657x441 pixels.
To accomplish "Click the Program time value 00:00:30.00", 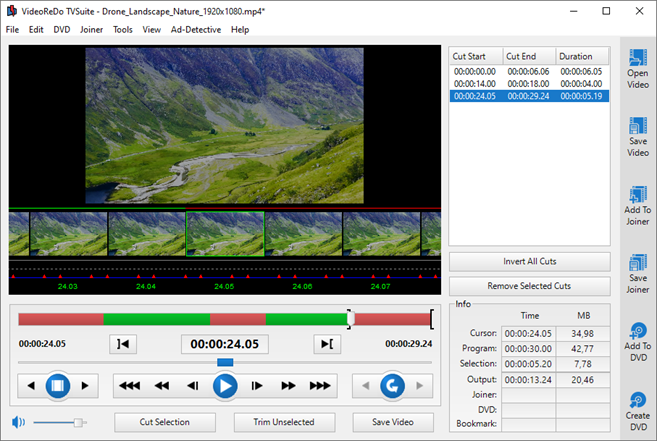I will point(528,349).
